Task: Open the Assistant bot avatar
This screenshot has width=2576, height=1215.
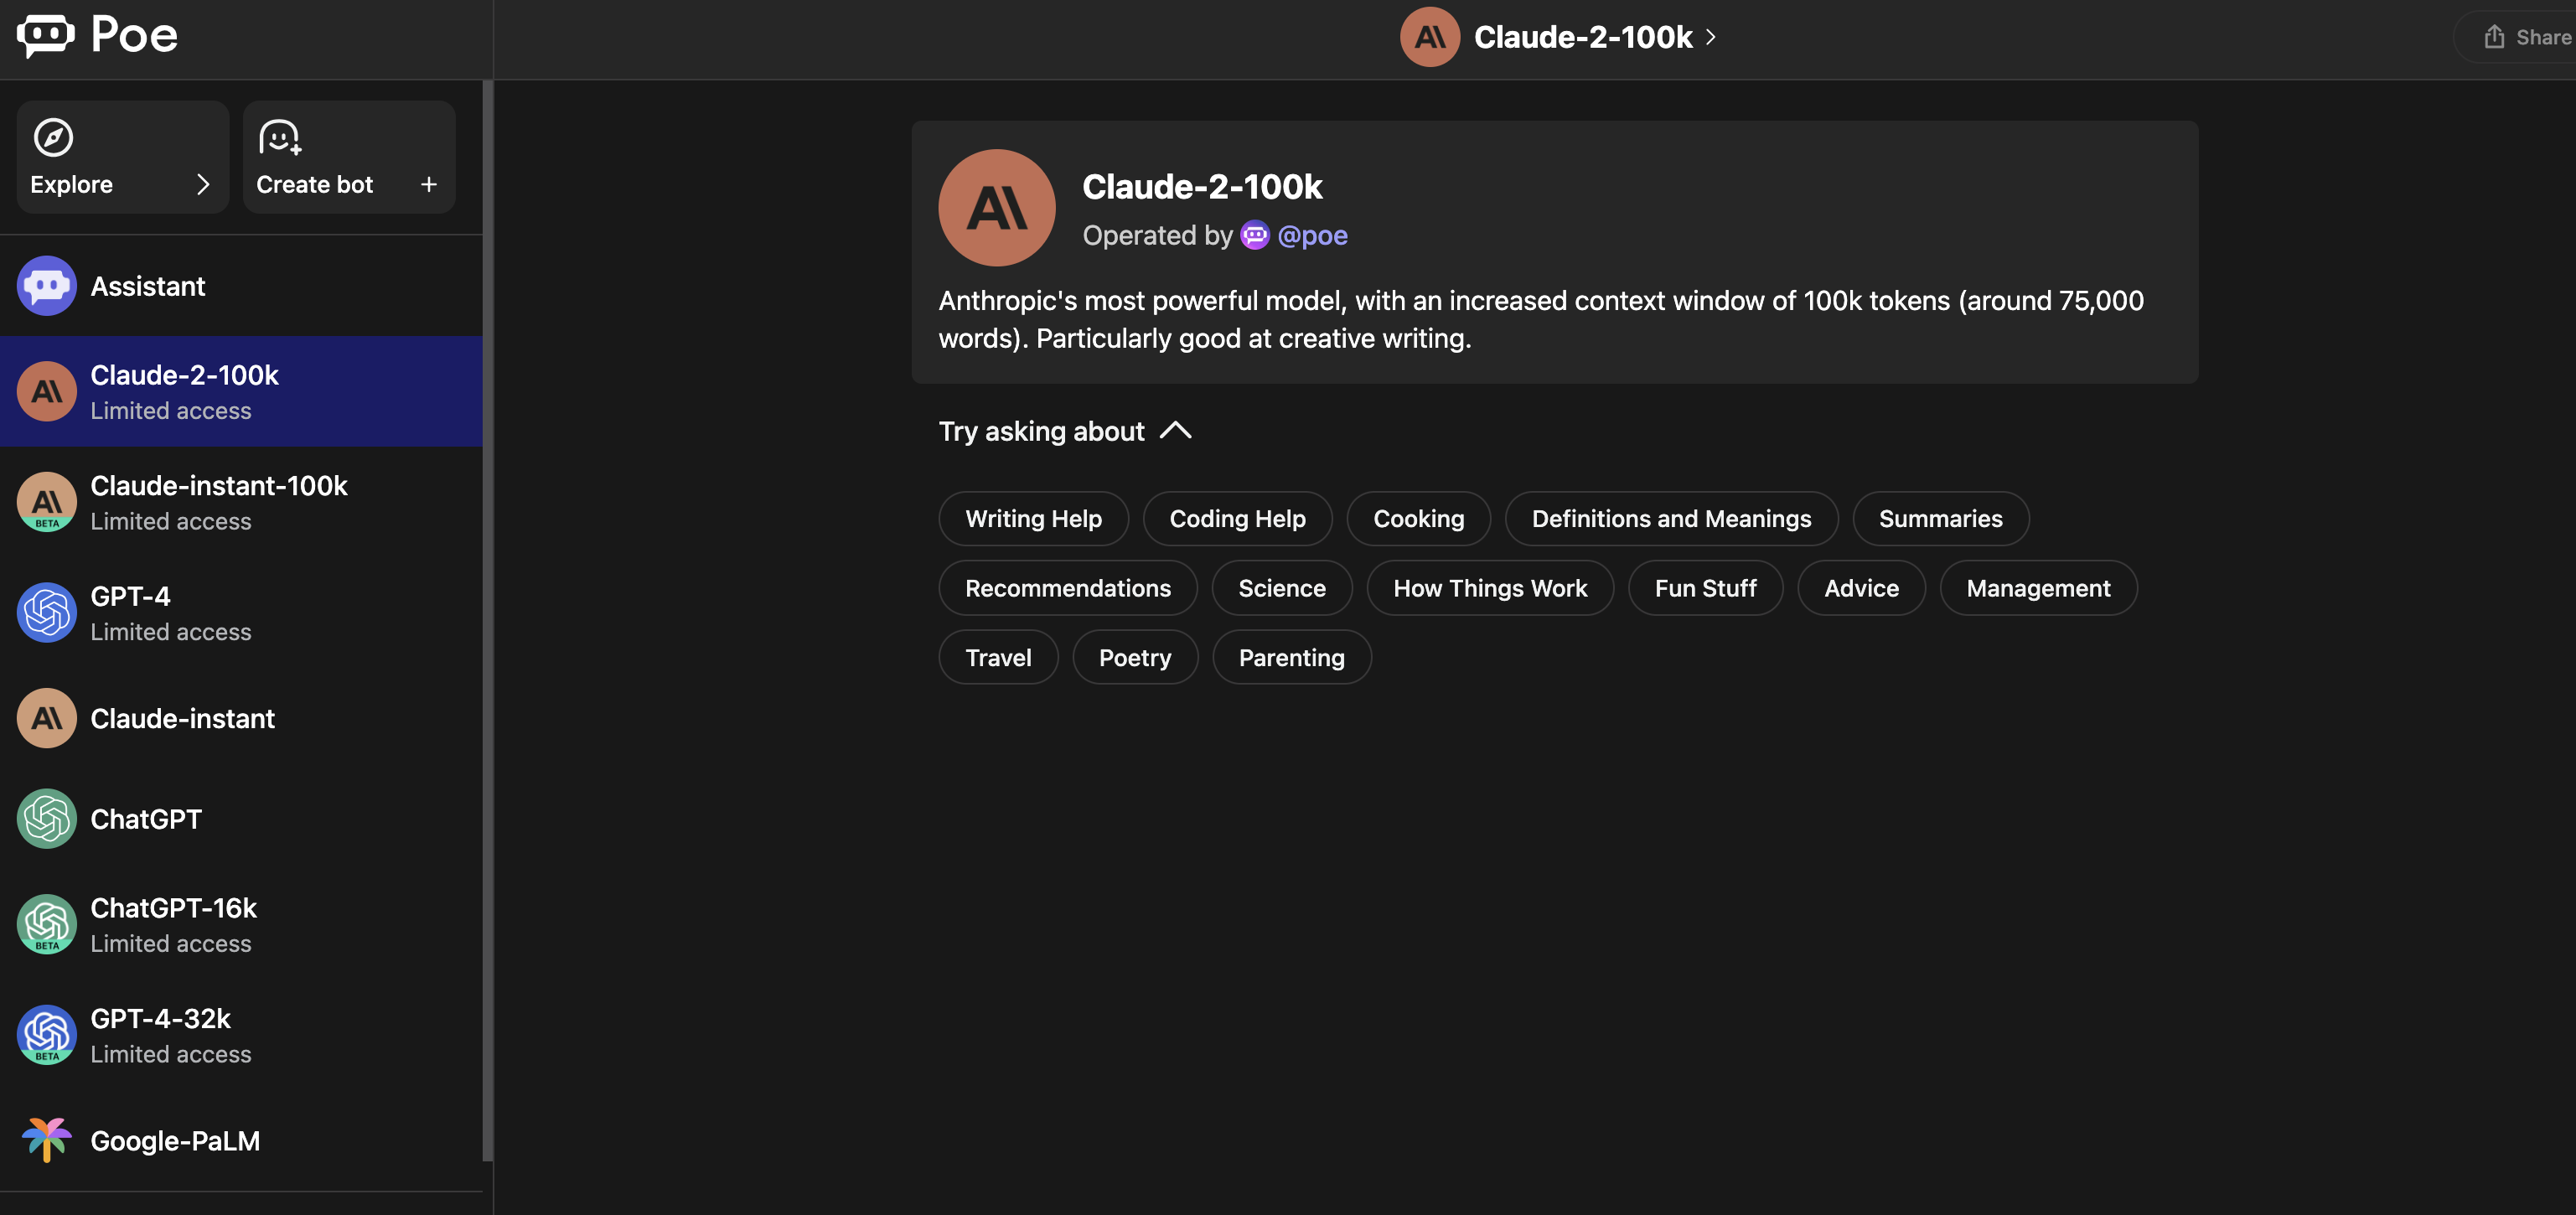Action: point(46,286)
